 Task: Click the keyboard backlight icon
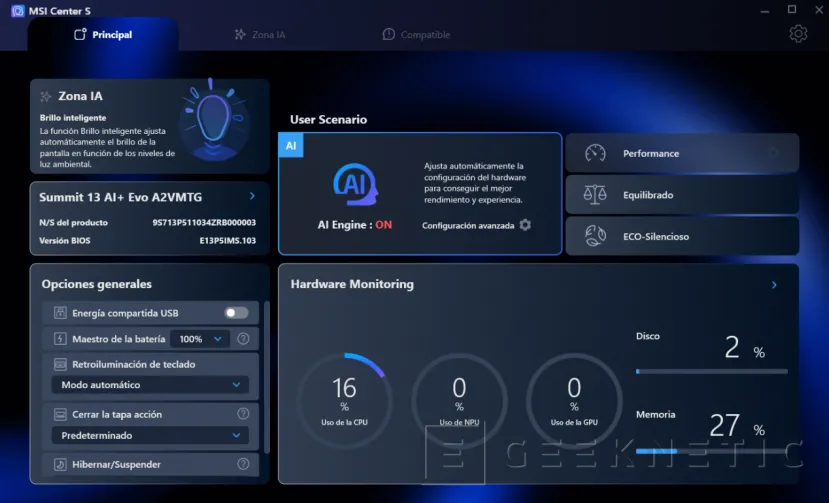point(60,364)
